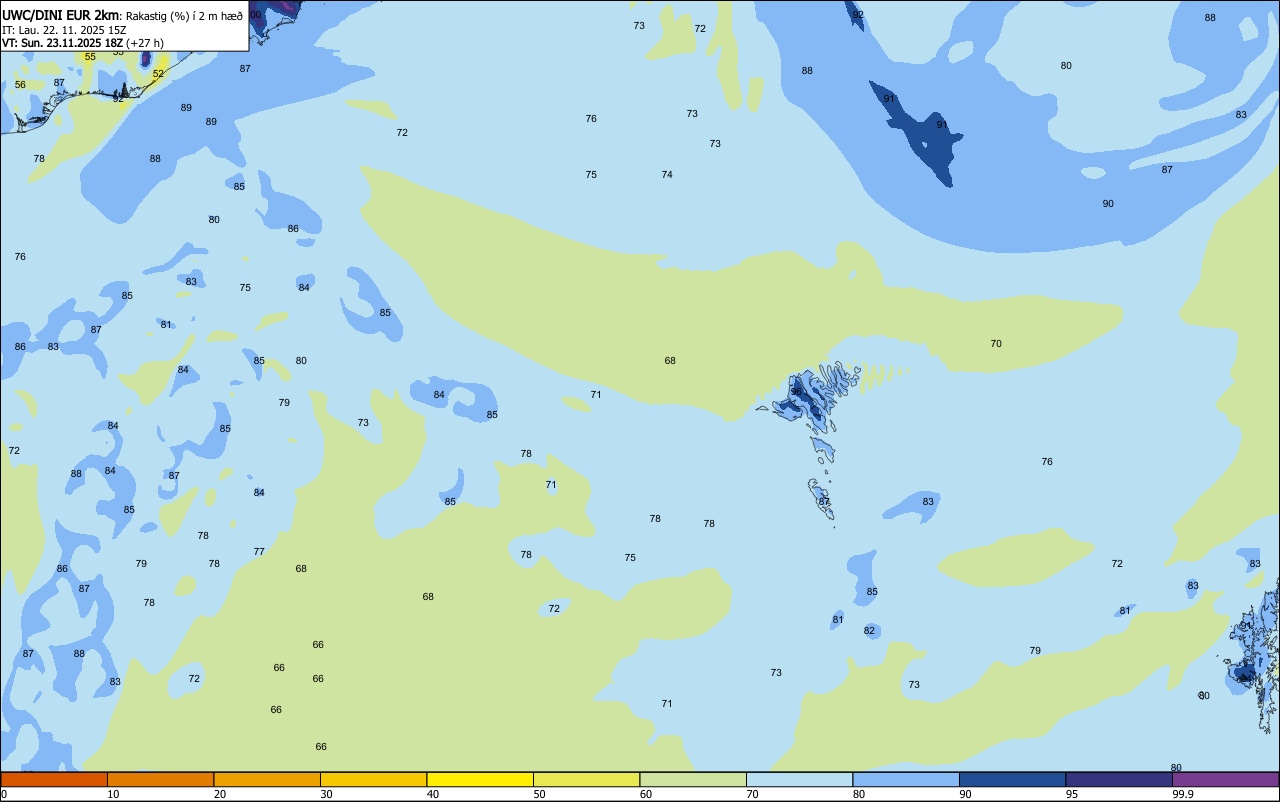The width and height of the screenshot is (1280, 802).
Task: Click the "Rakastig (%) í 2 m hæð" label
Action: [x=184, y=16]
